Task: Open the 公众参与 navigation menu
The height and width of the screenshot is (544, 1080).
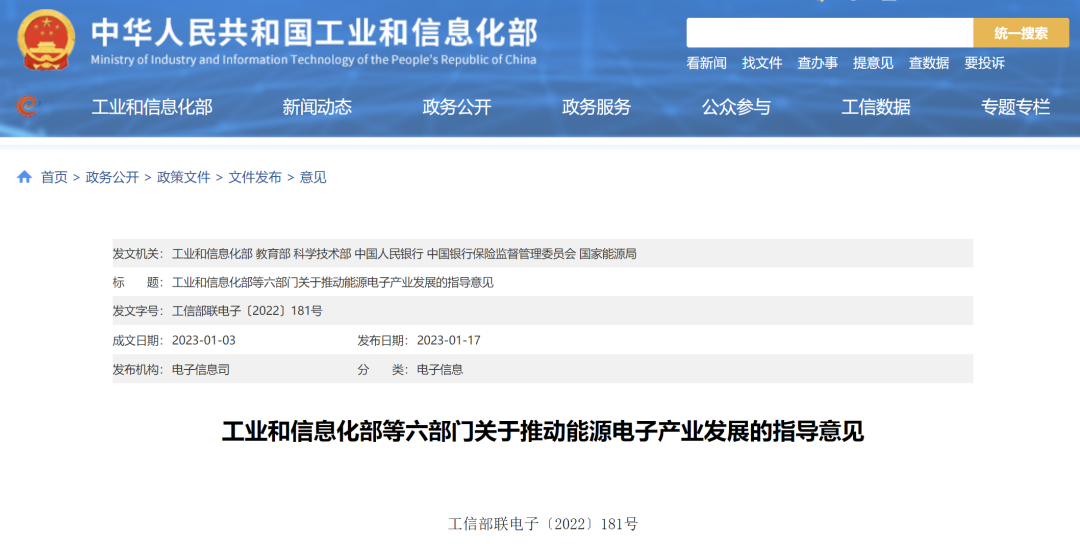Action: click(736, 107)
